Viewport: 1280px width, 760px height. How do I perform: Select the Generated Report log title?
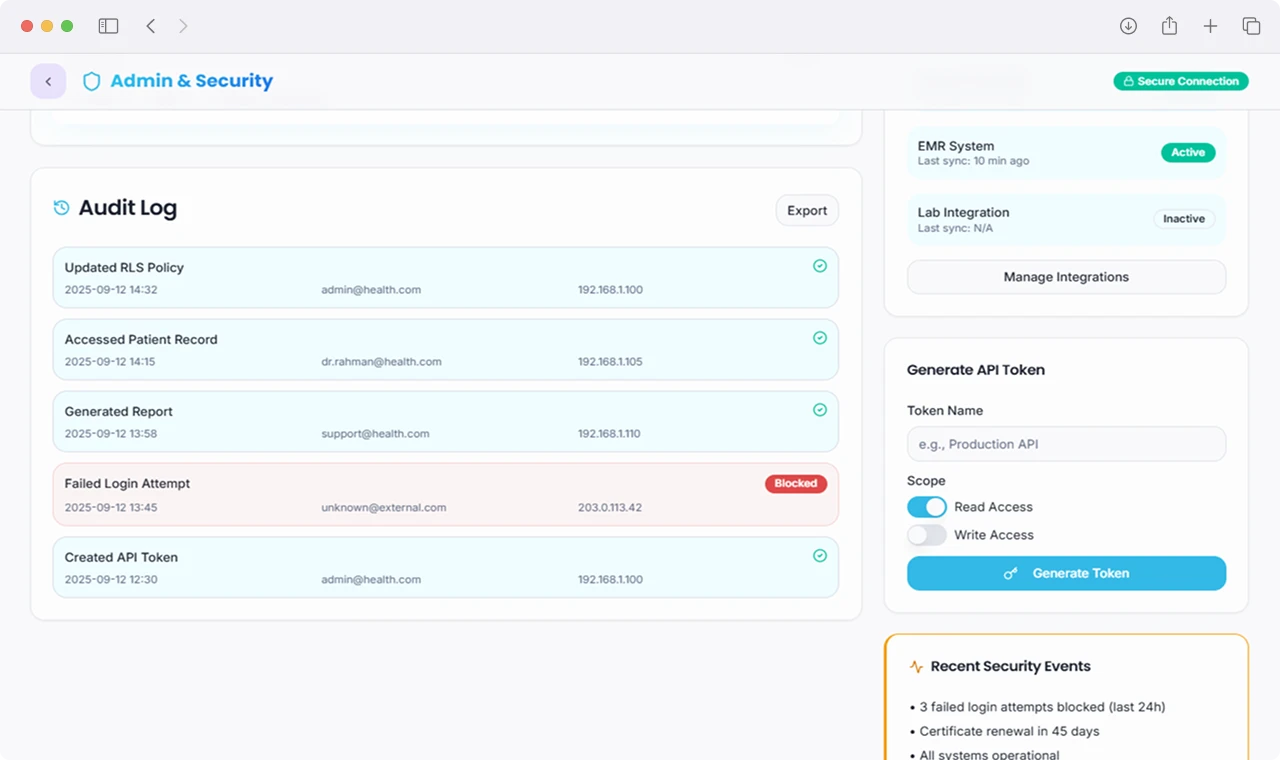click(x=119, y=411)
